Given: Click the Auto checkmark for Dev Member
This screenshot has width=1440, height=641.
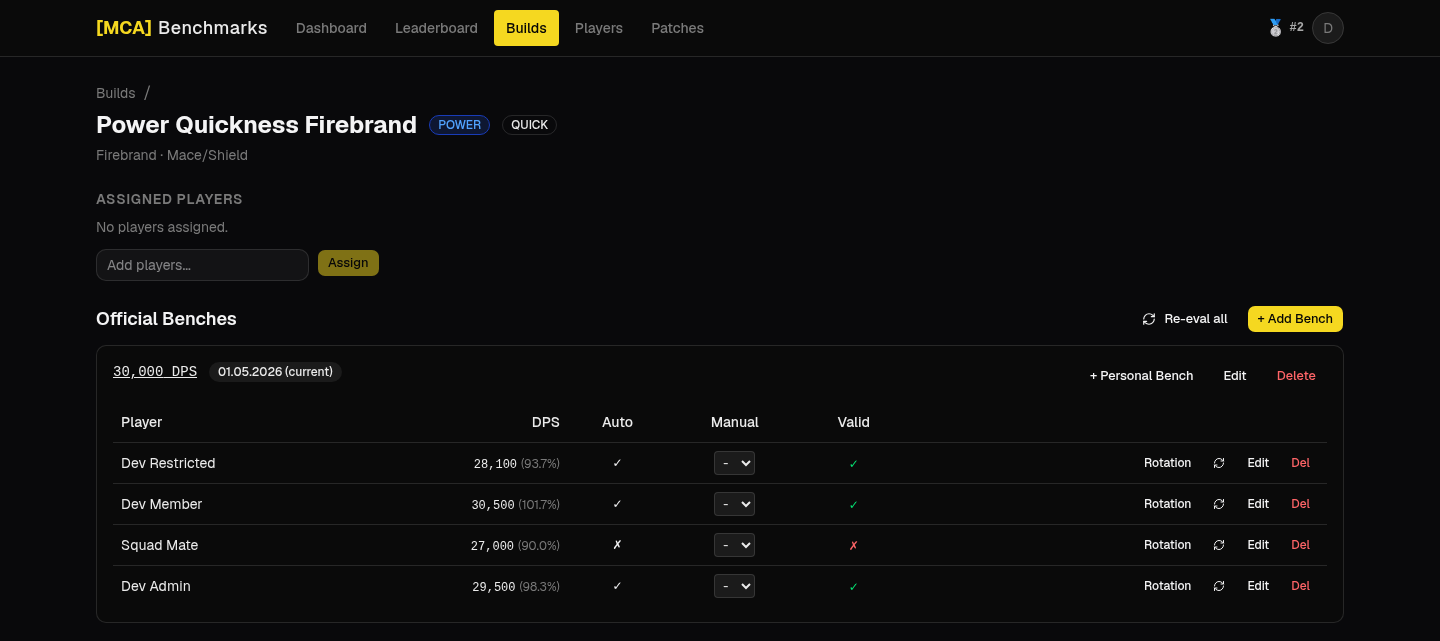Looking at the screenshot, I should 617,504.
